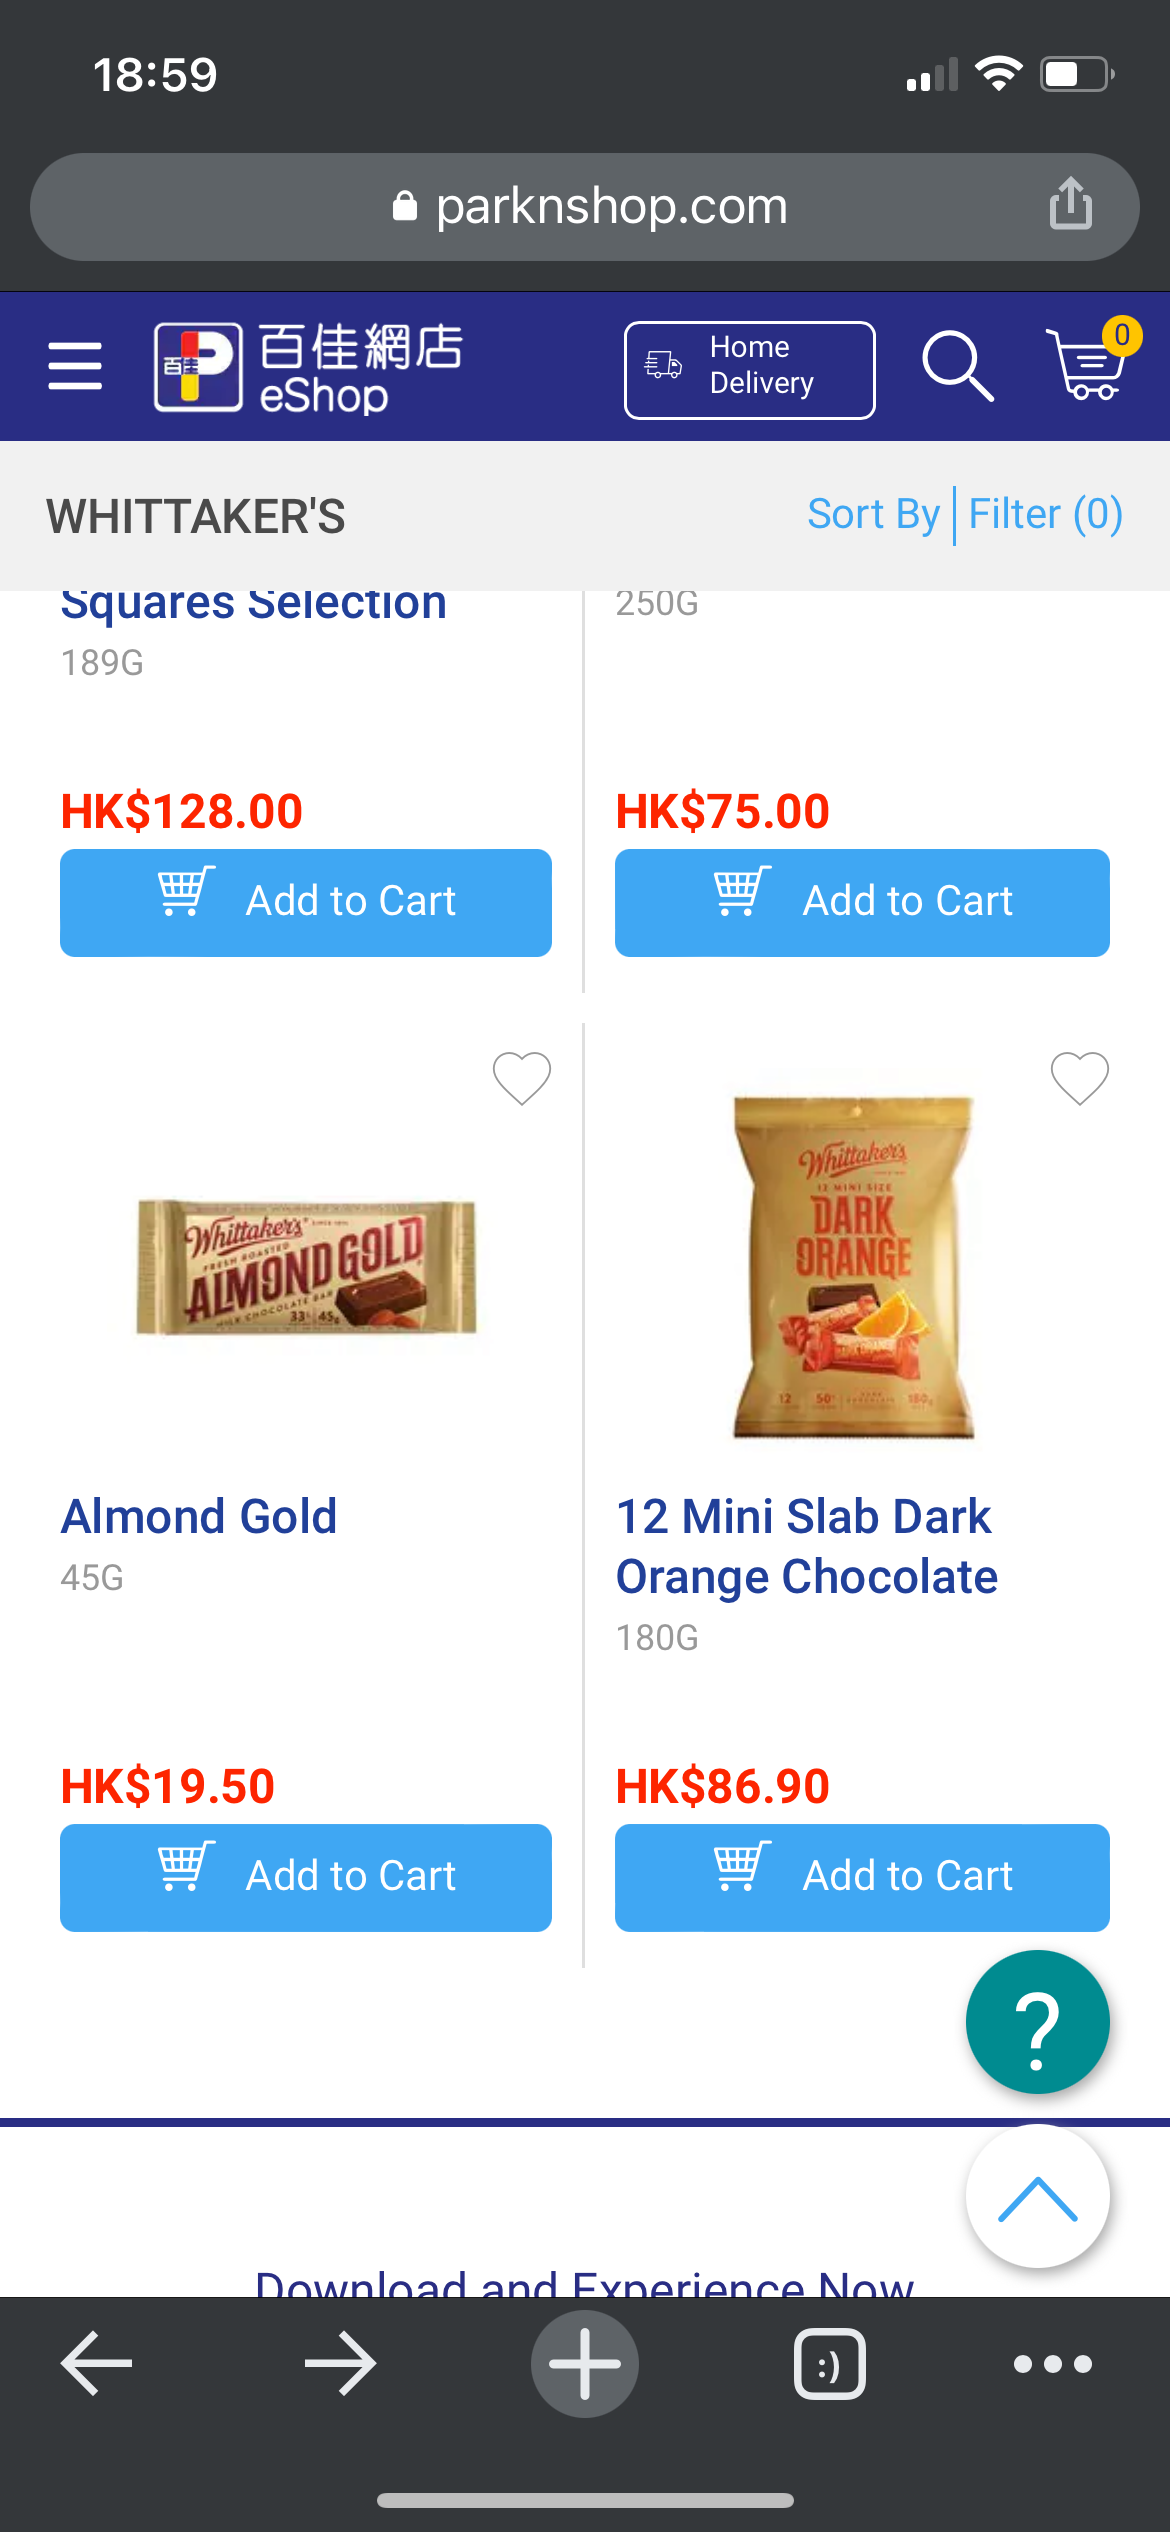Open browser three-dots more menu
Viewport: 1170px width, 2532px height.
[x=1052, y=2364]
